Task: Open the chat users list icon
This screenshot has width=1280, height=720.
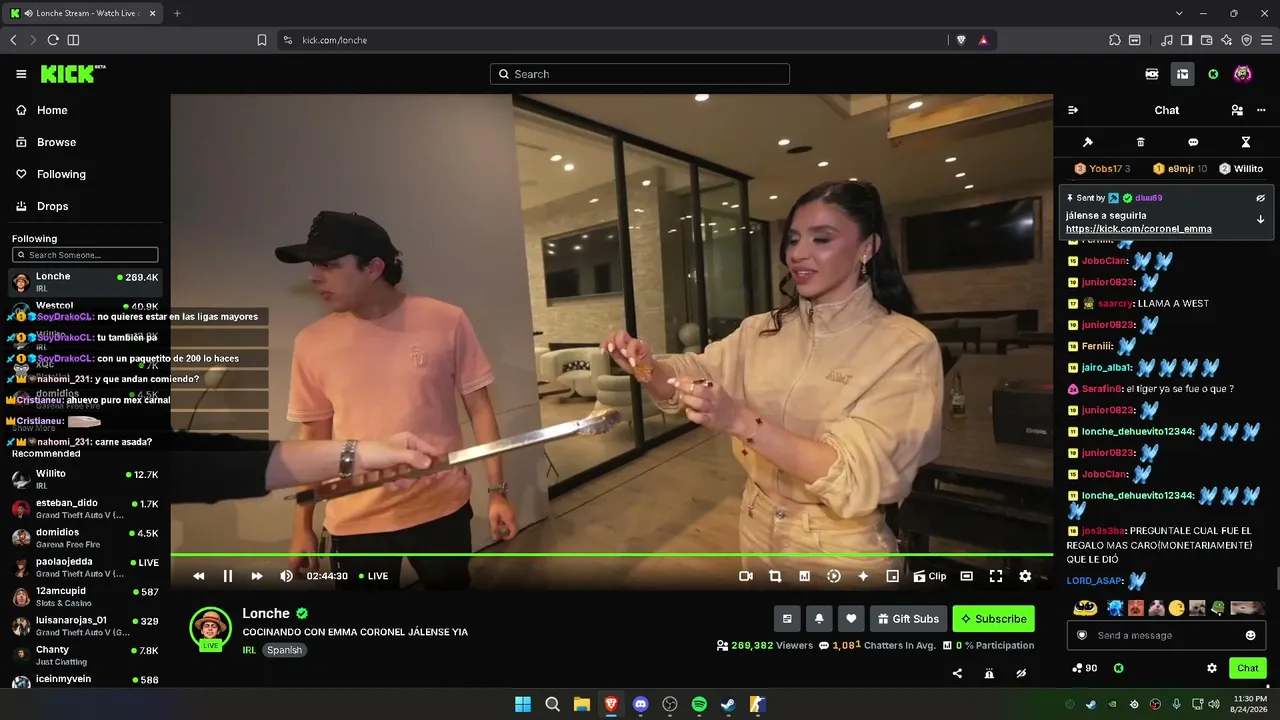Action: point(1237,110)
